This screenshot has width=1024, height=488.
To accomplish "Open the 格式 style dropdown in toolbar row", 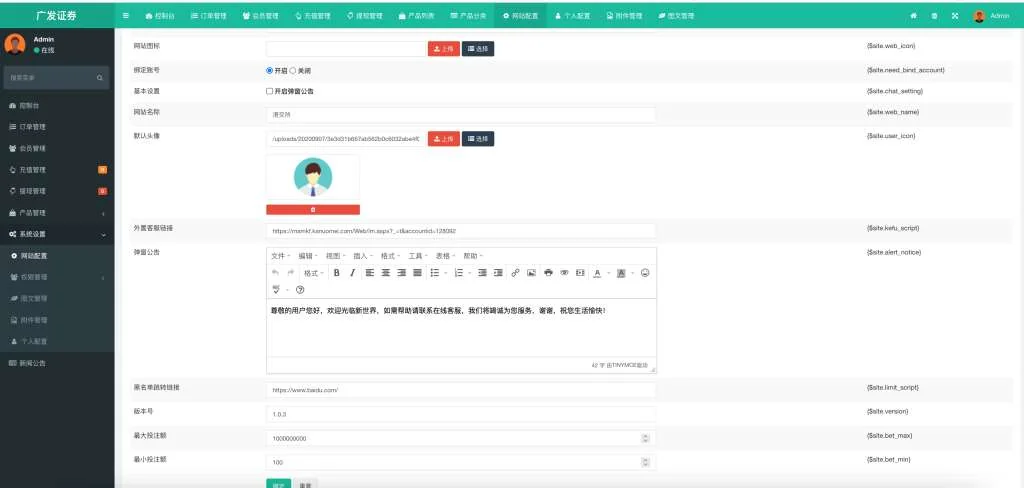I will coord(314,272).
